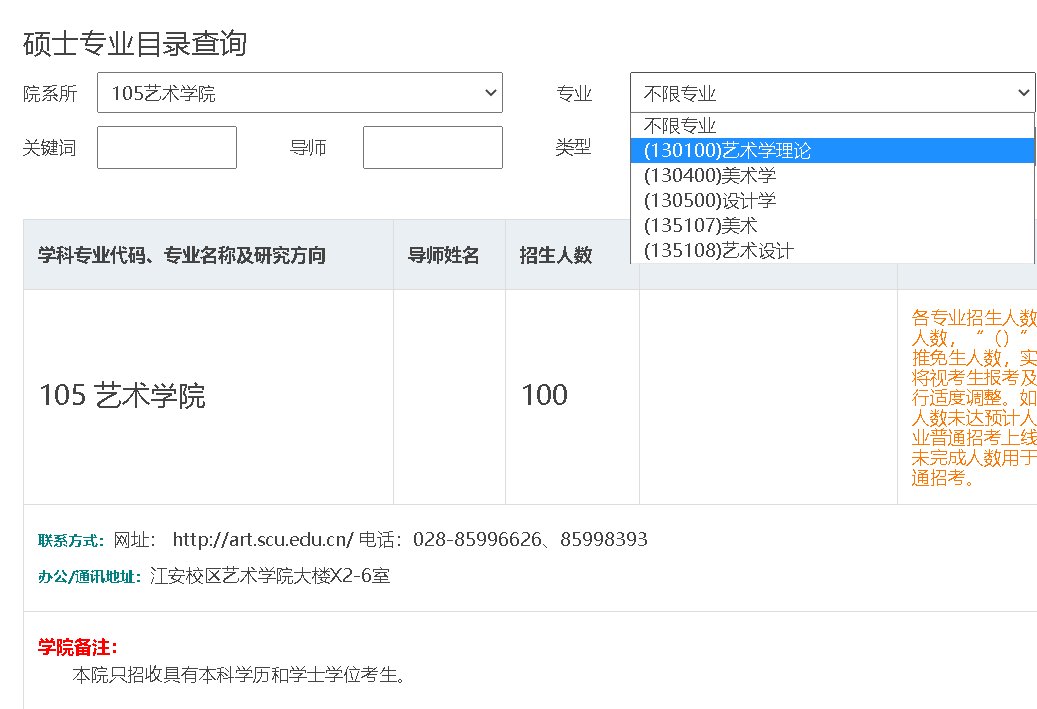1037x709 pixels.
Task: Click the 招生人数 column header
Action: click(556, 254)
